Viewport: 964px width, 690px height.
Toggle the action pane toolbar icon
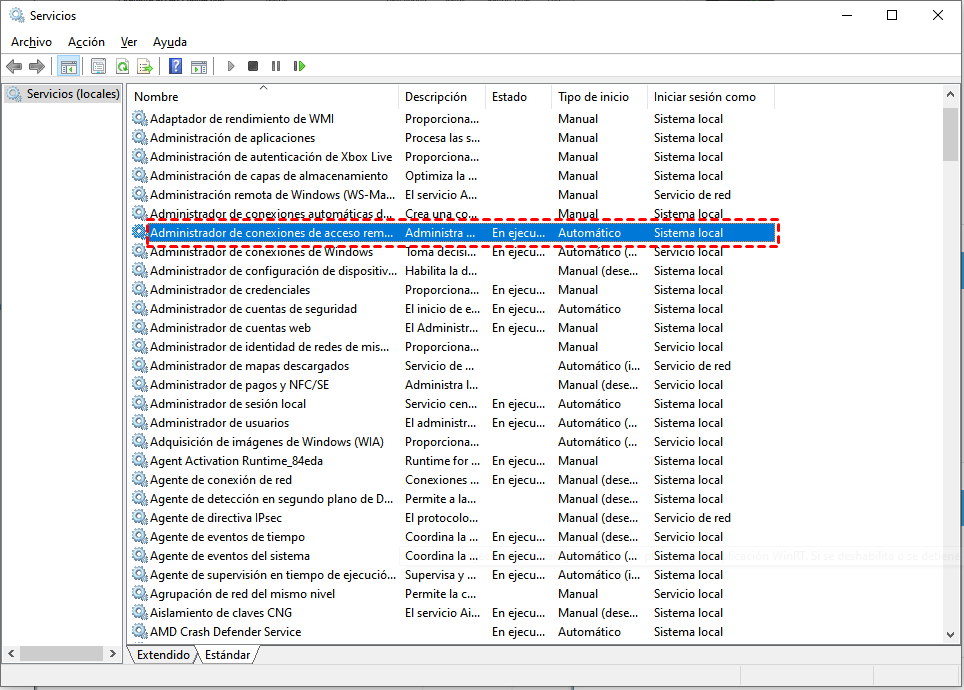coord(199,66)
